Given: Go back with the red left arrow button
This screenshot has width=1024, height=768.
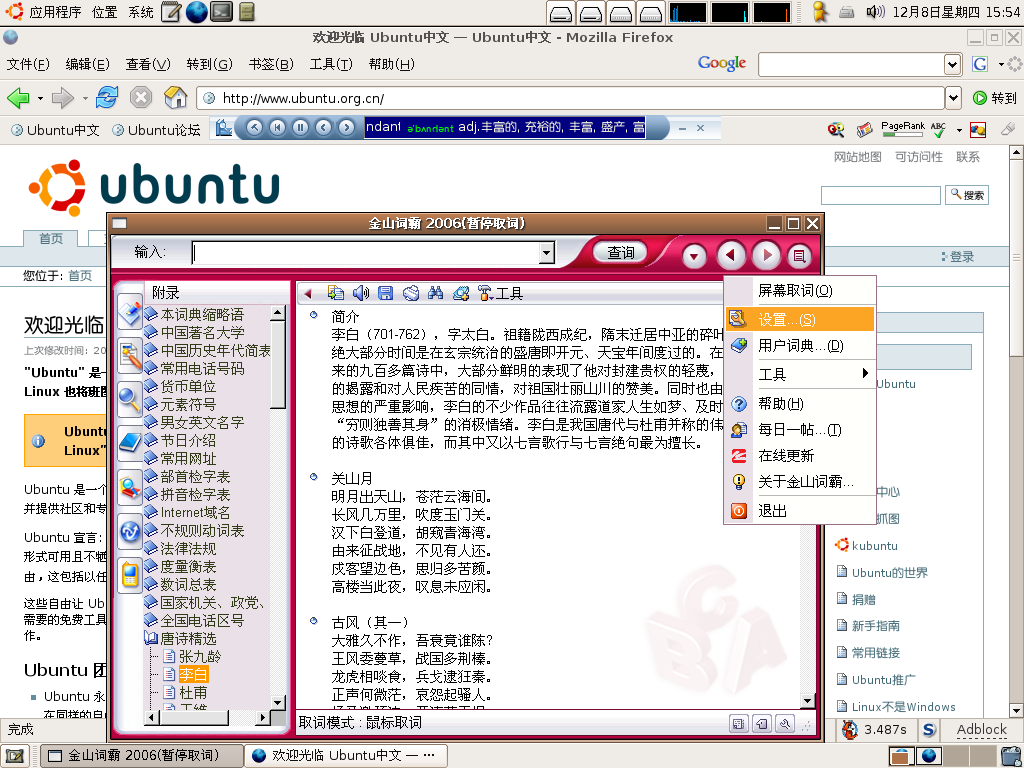Looking at the screenshot, I should pos(731,255).
